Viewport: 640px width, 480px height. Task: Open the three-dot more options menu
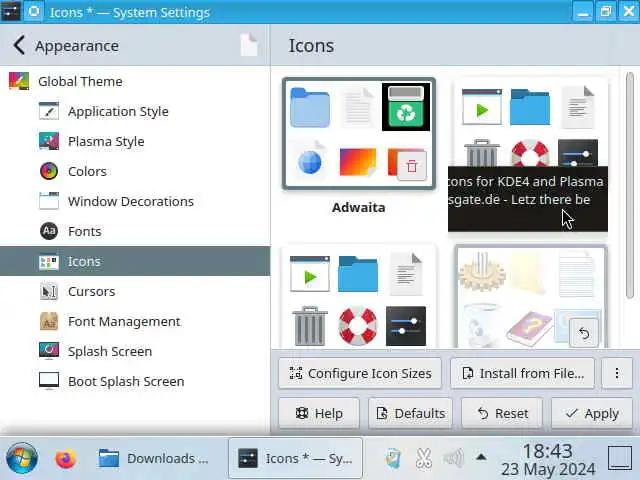(617, 373)
